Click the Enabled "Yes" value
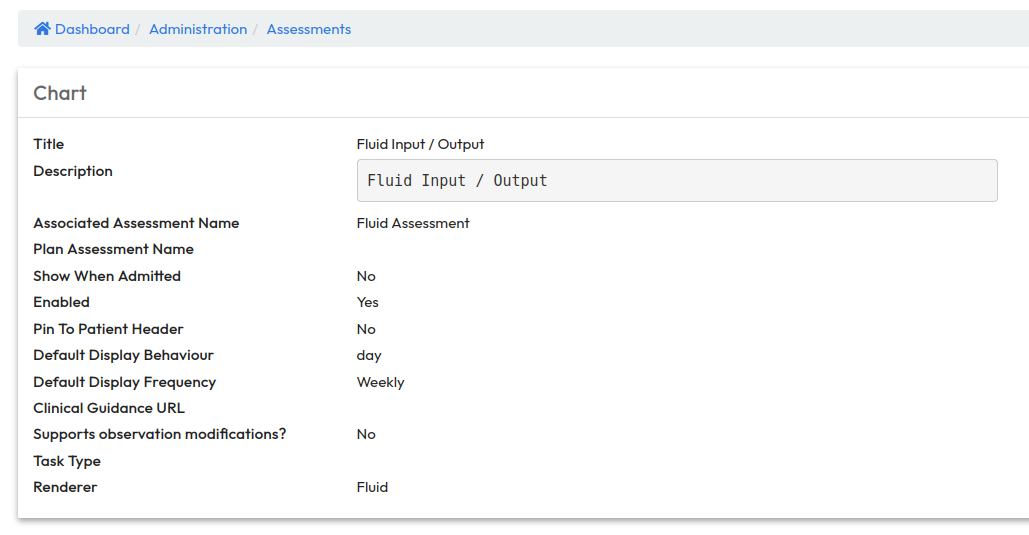 [x=368, y=302]
